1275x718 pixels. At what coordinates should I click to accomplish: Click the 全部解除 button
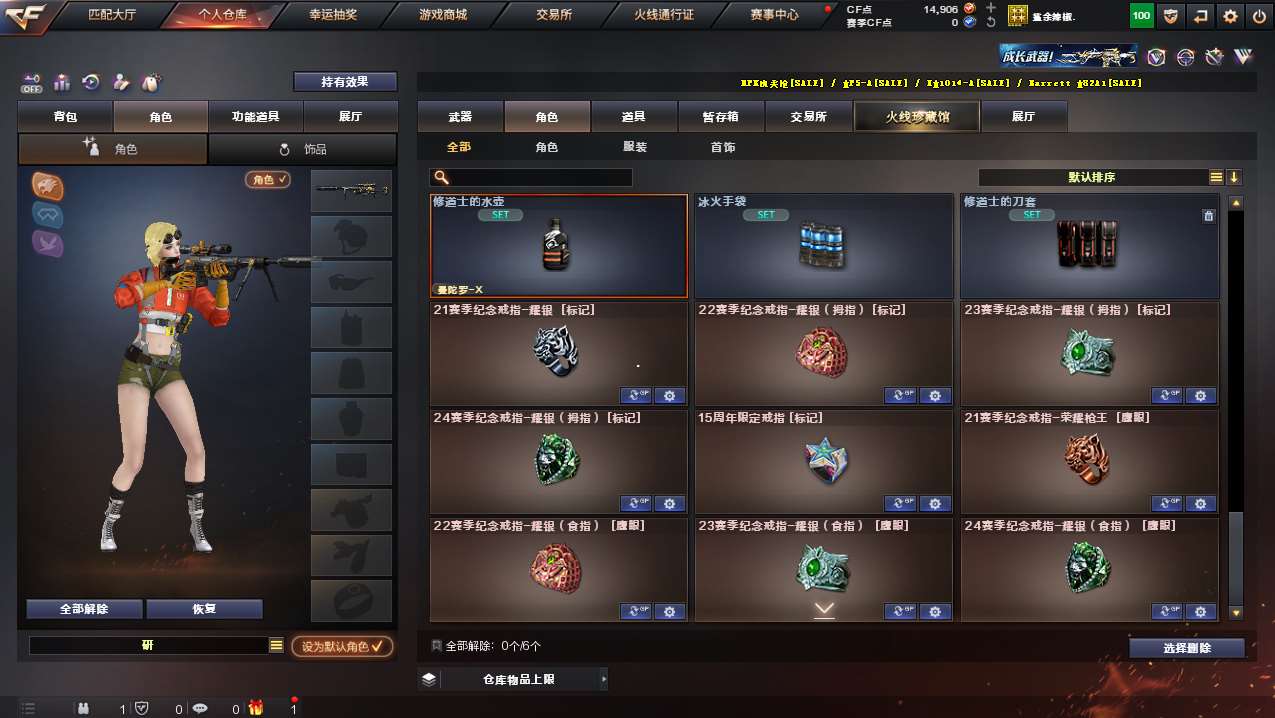pyautogui.click(x=85, y=608)
